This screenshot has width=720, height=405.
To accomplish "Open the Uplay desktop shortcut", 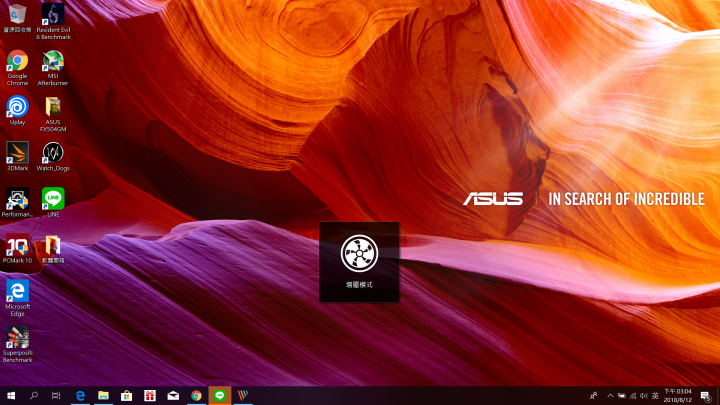I will click(x=17, y=110).
